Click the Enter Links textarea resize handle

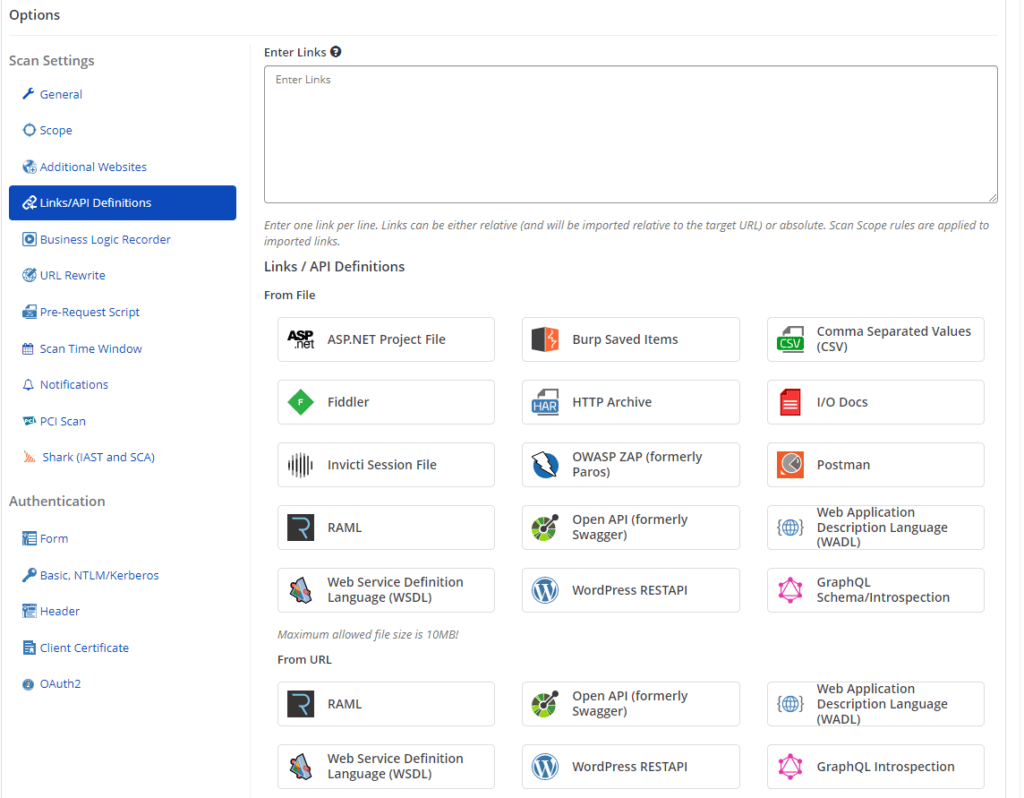(992, 198)
